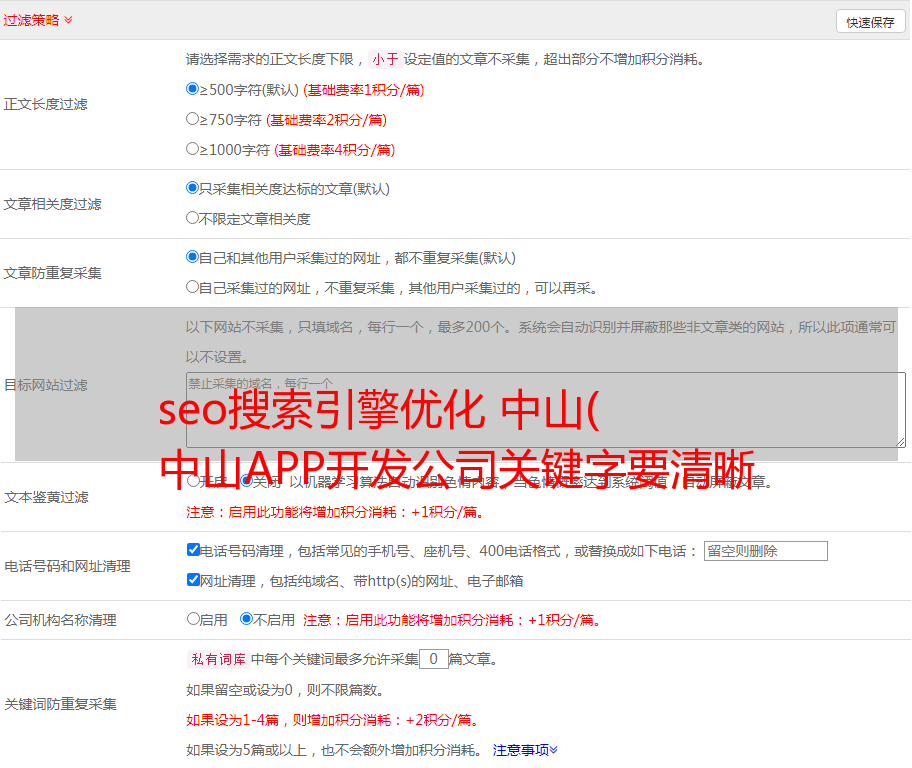Click the 文章相关度过滤 label
This screenshot has height=768, width=912.
pos(52,204)
